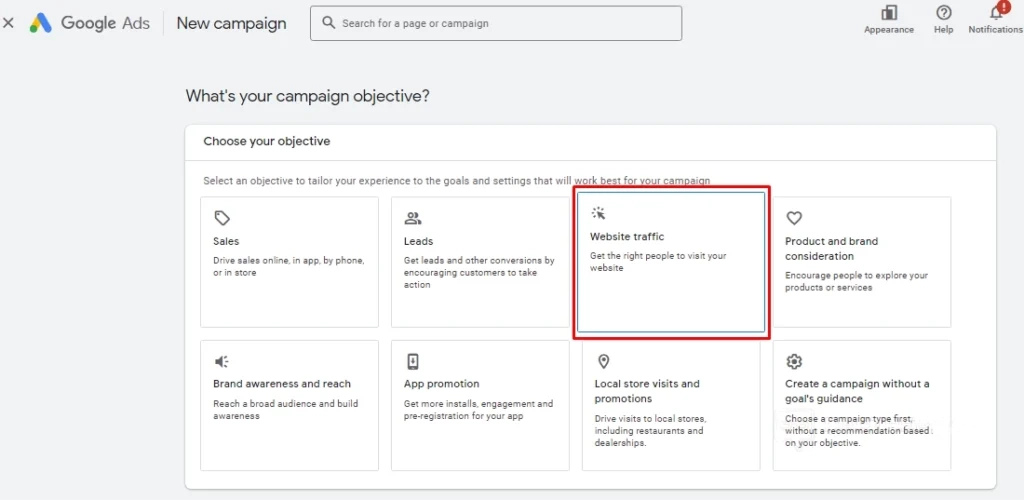Click 'Drive sales online, in app, by phone' description

point(289,266)
